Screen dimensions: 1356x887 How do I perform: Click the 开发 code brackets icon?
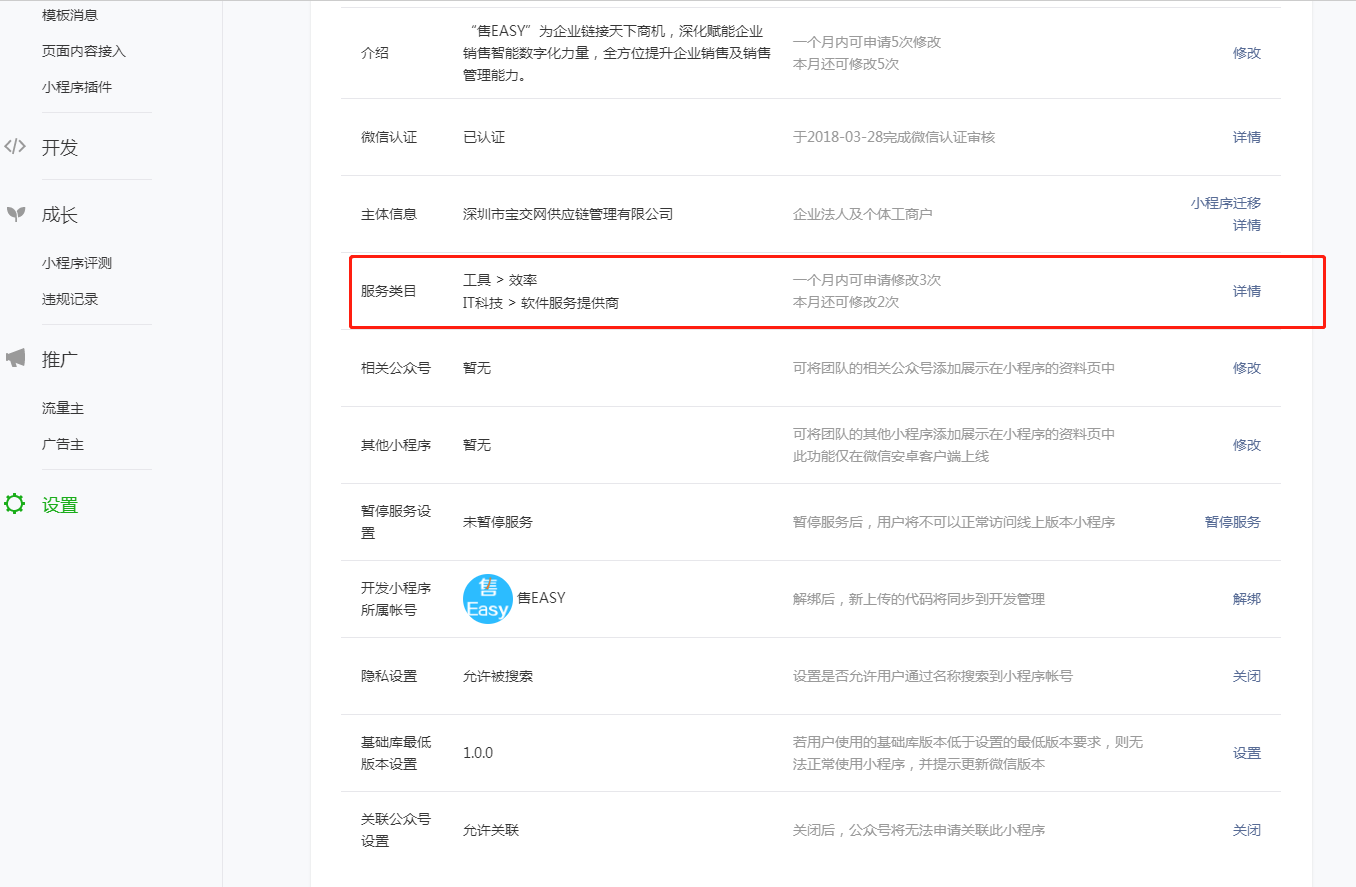point(15,147)
